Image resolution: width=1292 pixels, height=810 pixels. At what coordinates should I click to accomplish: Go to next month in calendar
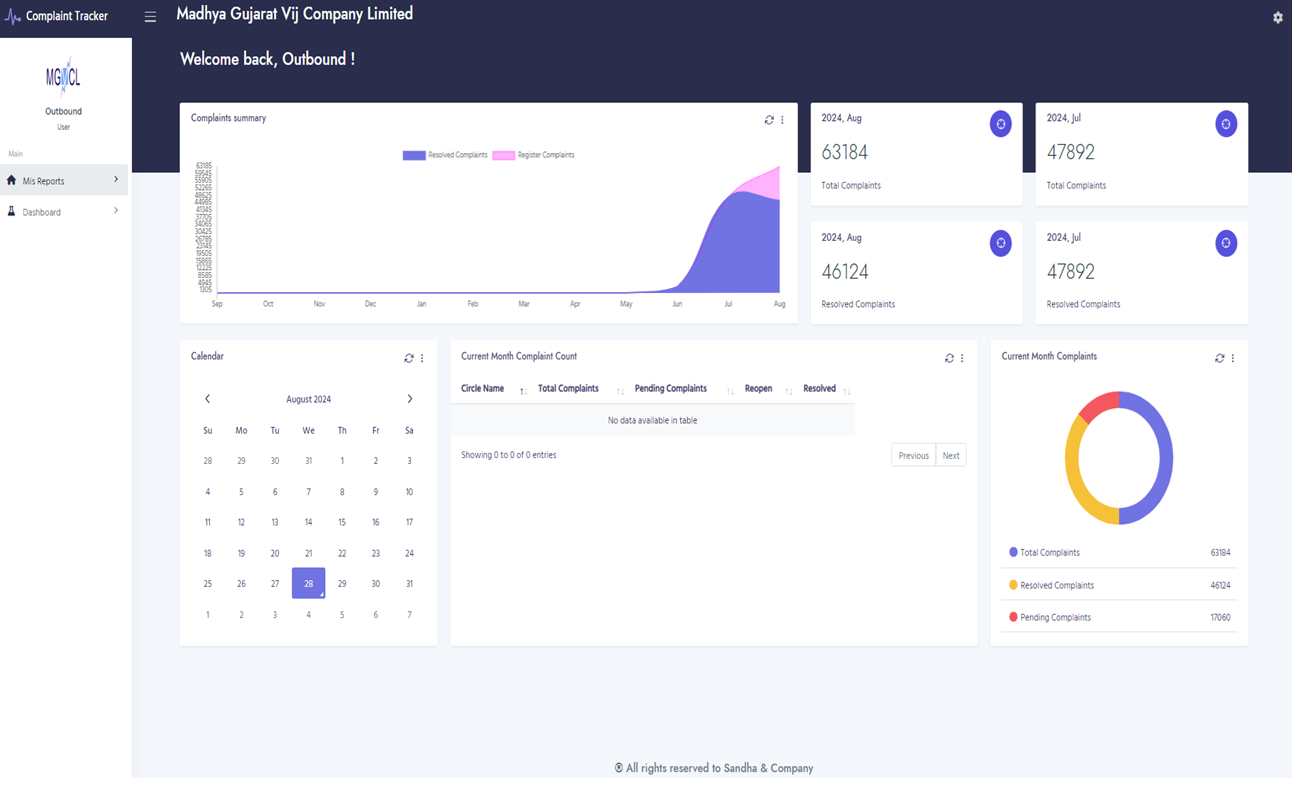(409, 399)
